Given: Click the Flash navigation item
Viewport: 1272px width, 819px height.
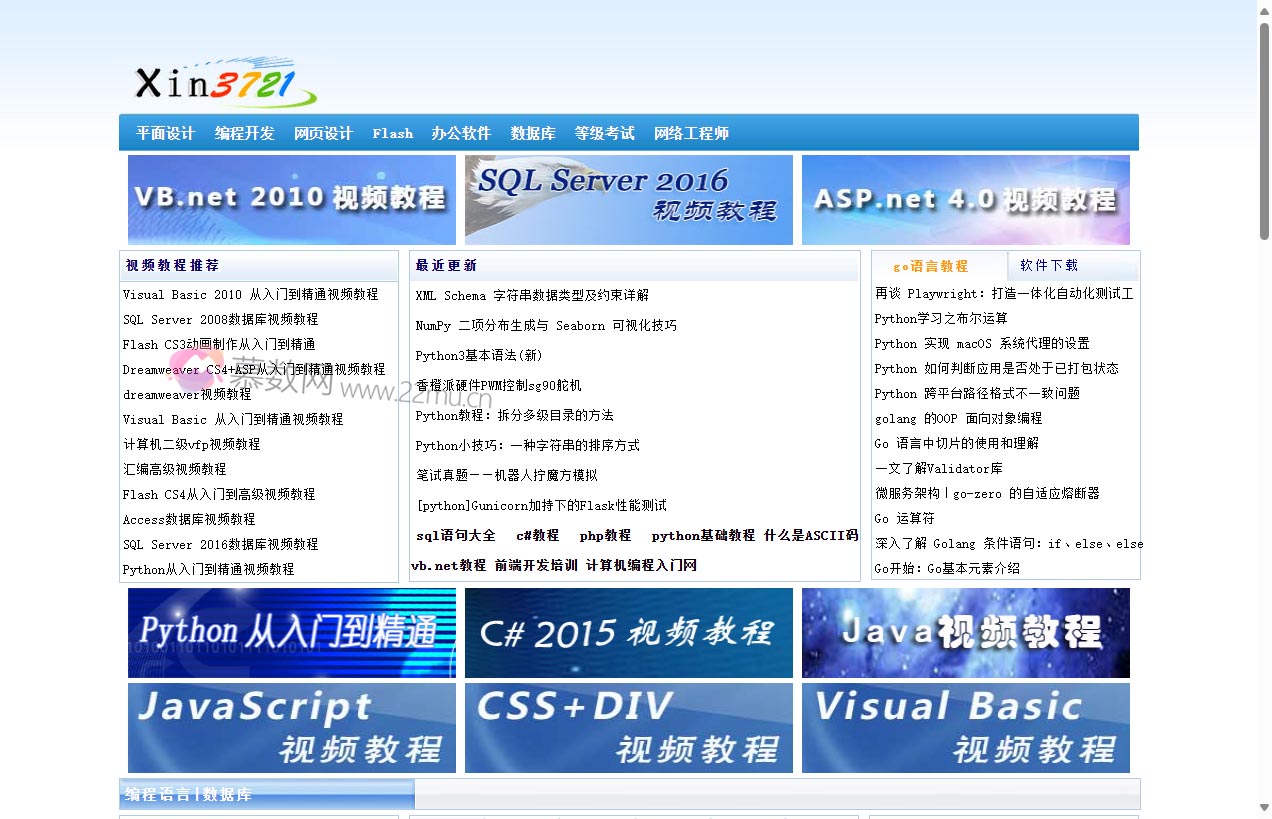Looking at the screenshot, I should tap(392, 132).
